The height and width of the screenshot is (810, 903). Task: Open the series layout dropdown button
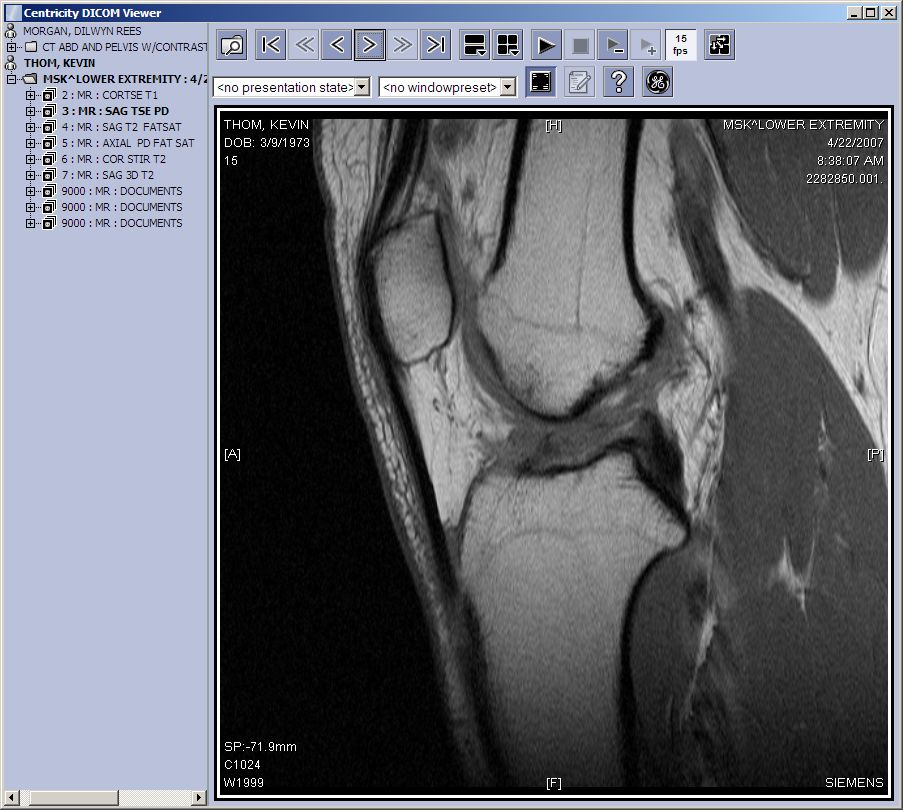474,44
